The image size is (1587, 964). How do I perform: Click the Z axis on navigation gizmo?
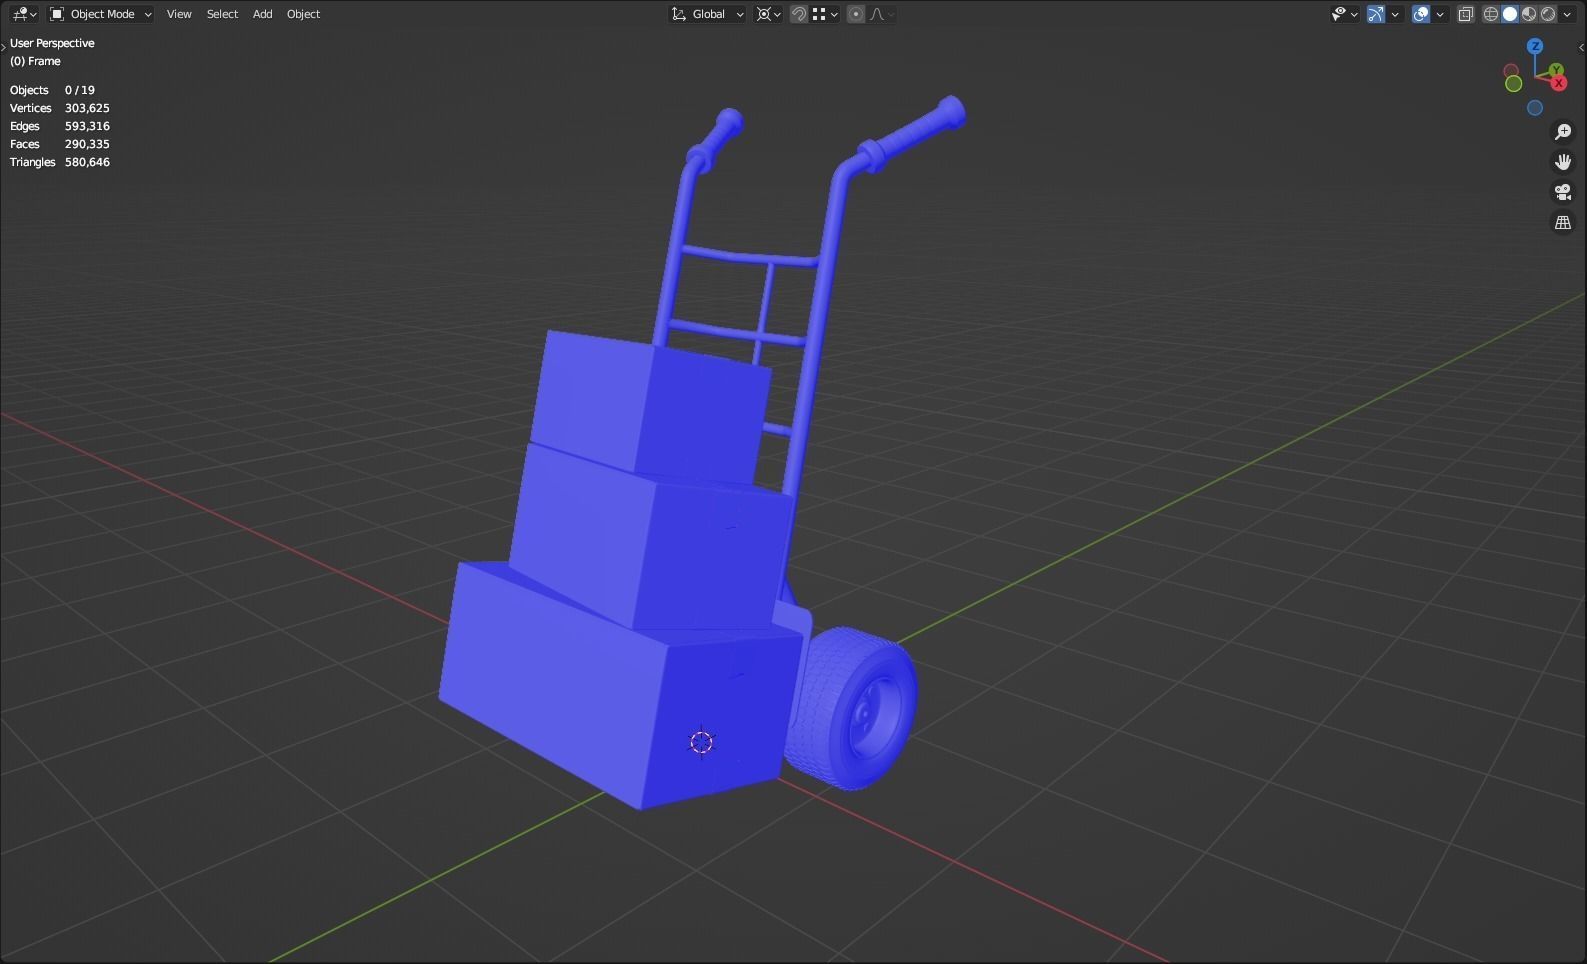1535,46
